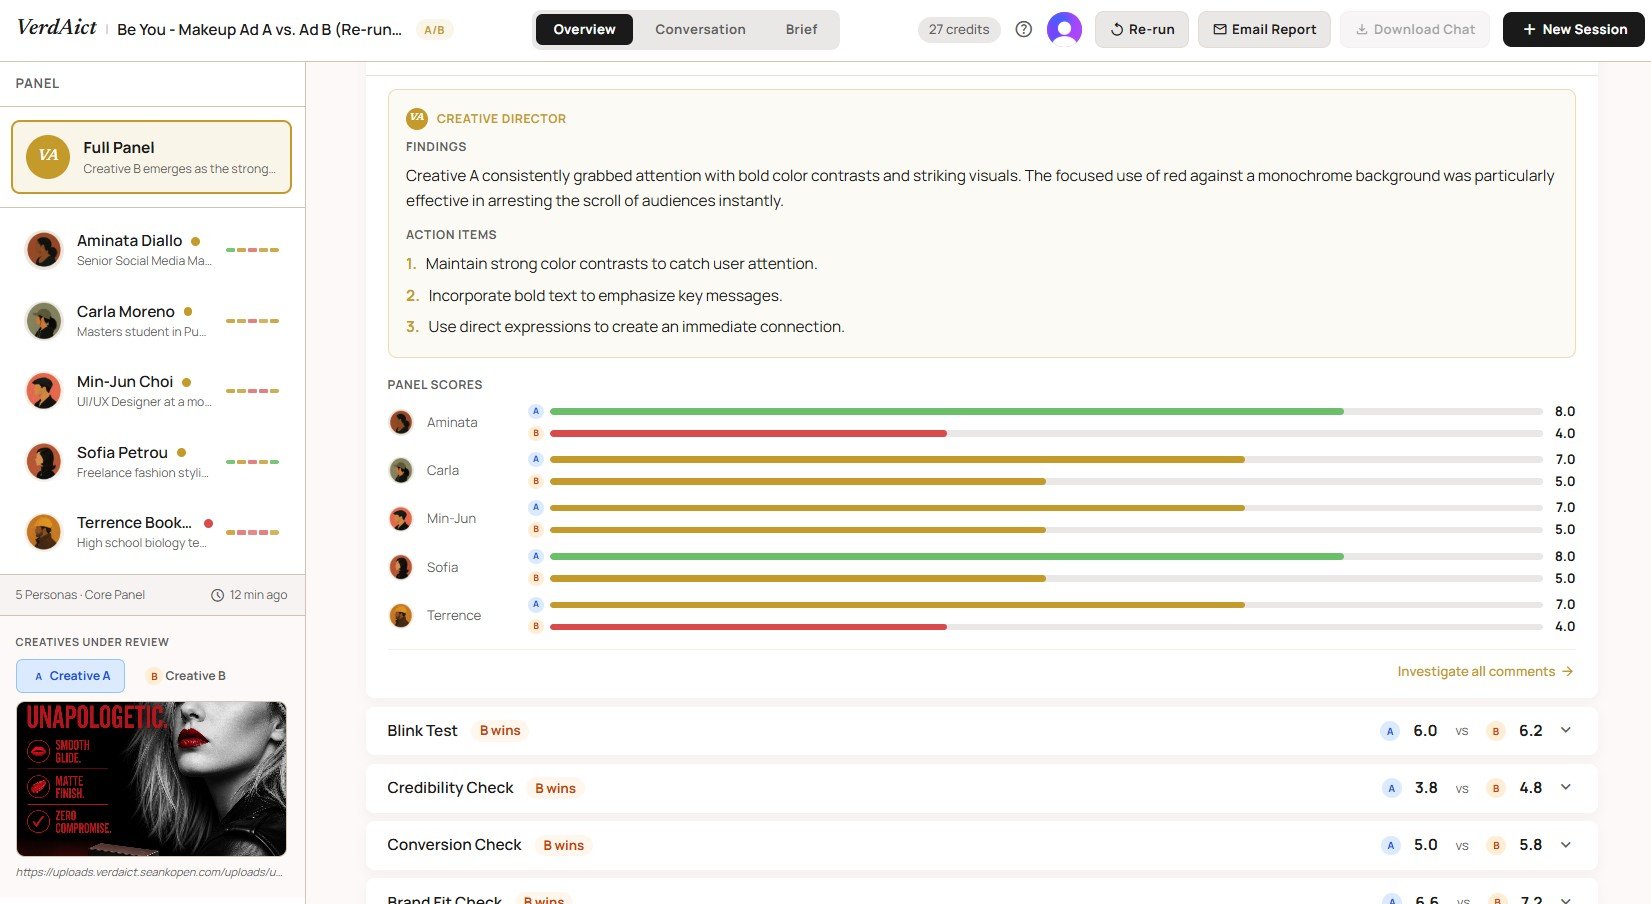Click Aminata's red Creative B score bar
The image size is (1651, 904).
748,434
